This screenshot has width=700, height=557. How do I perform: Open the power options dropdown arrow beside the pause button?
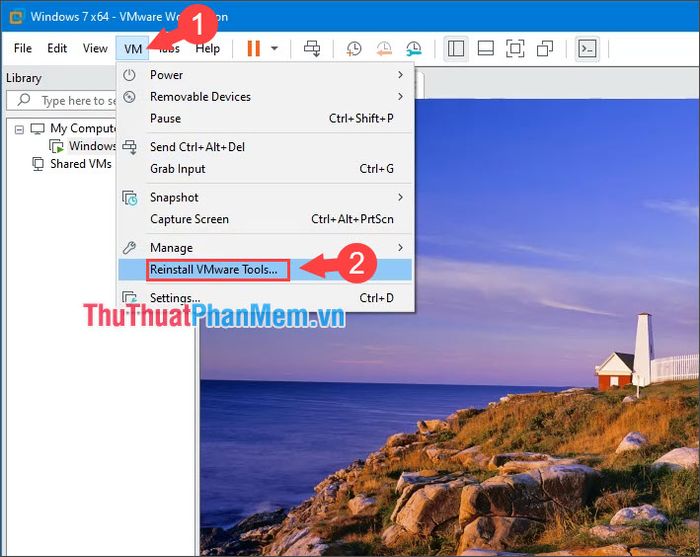(x=275, y=48)
